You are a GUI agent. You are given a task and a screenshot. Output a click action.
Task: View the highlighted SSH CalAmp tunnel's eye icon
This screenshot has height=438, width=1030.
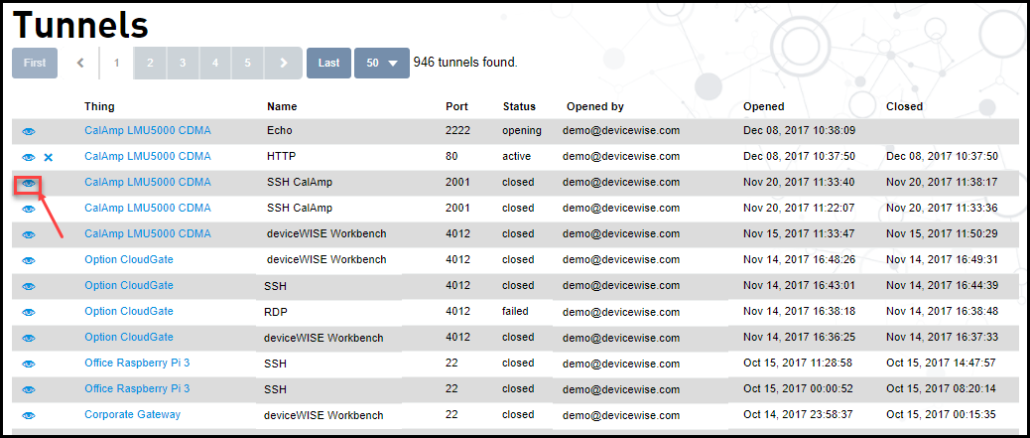[x=29, y=183]
